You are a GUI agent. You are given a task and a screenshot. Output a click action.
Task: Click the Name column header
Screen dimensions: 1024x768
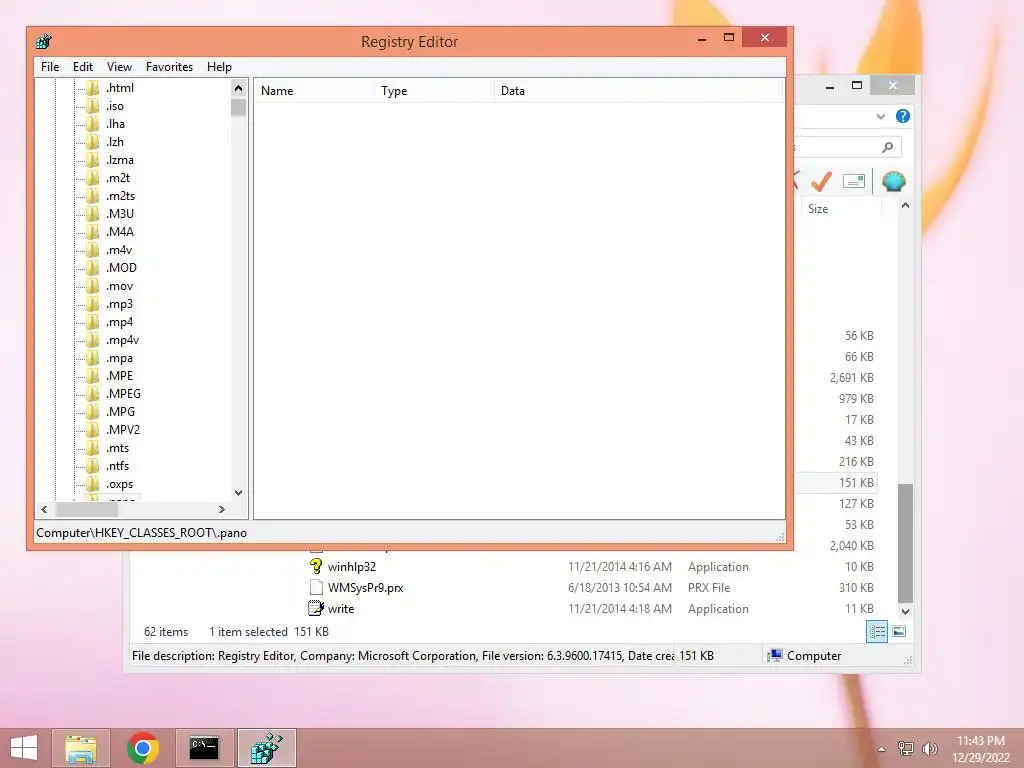tap(315, 91)
